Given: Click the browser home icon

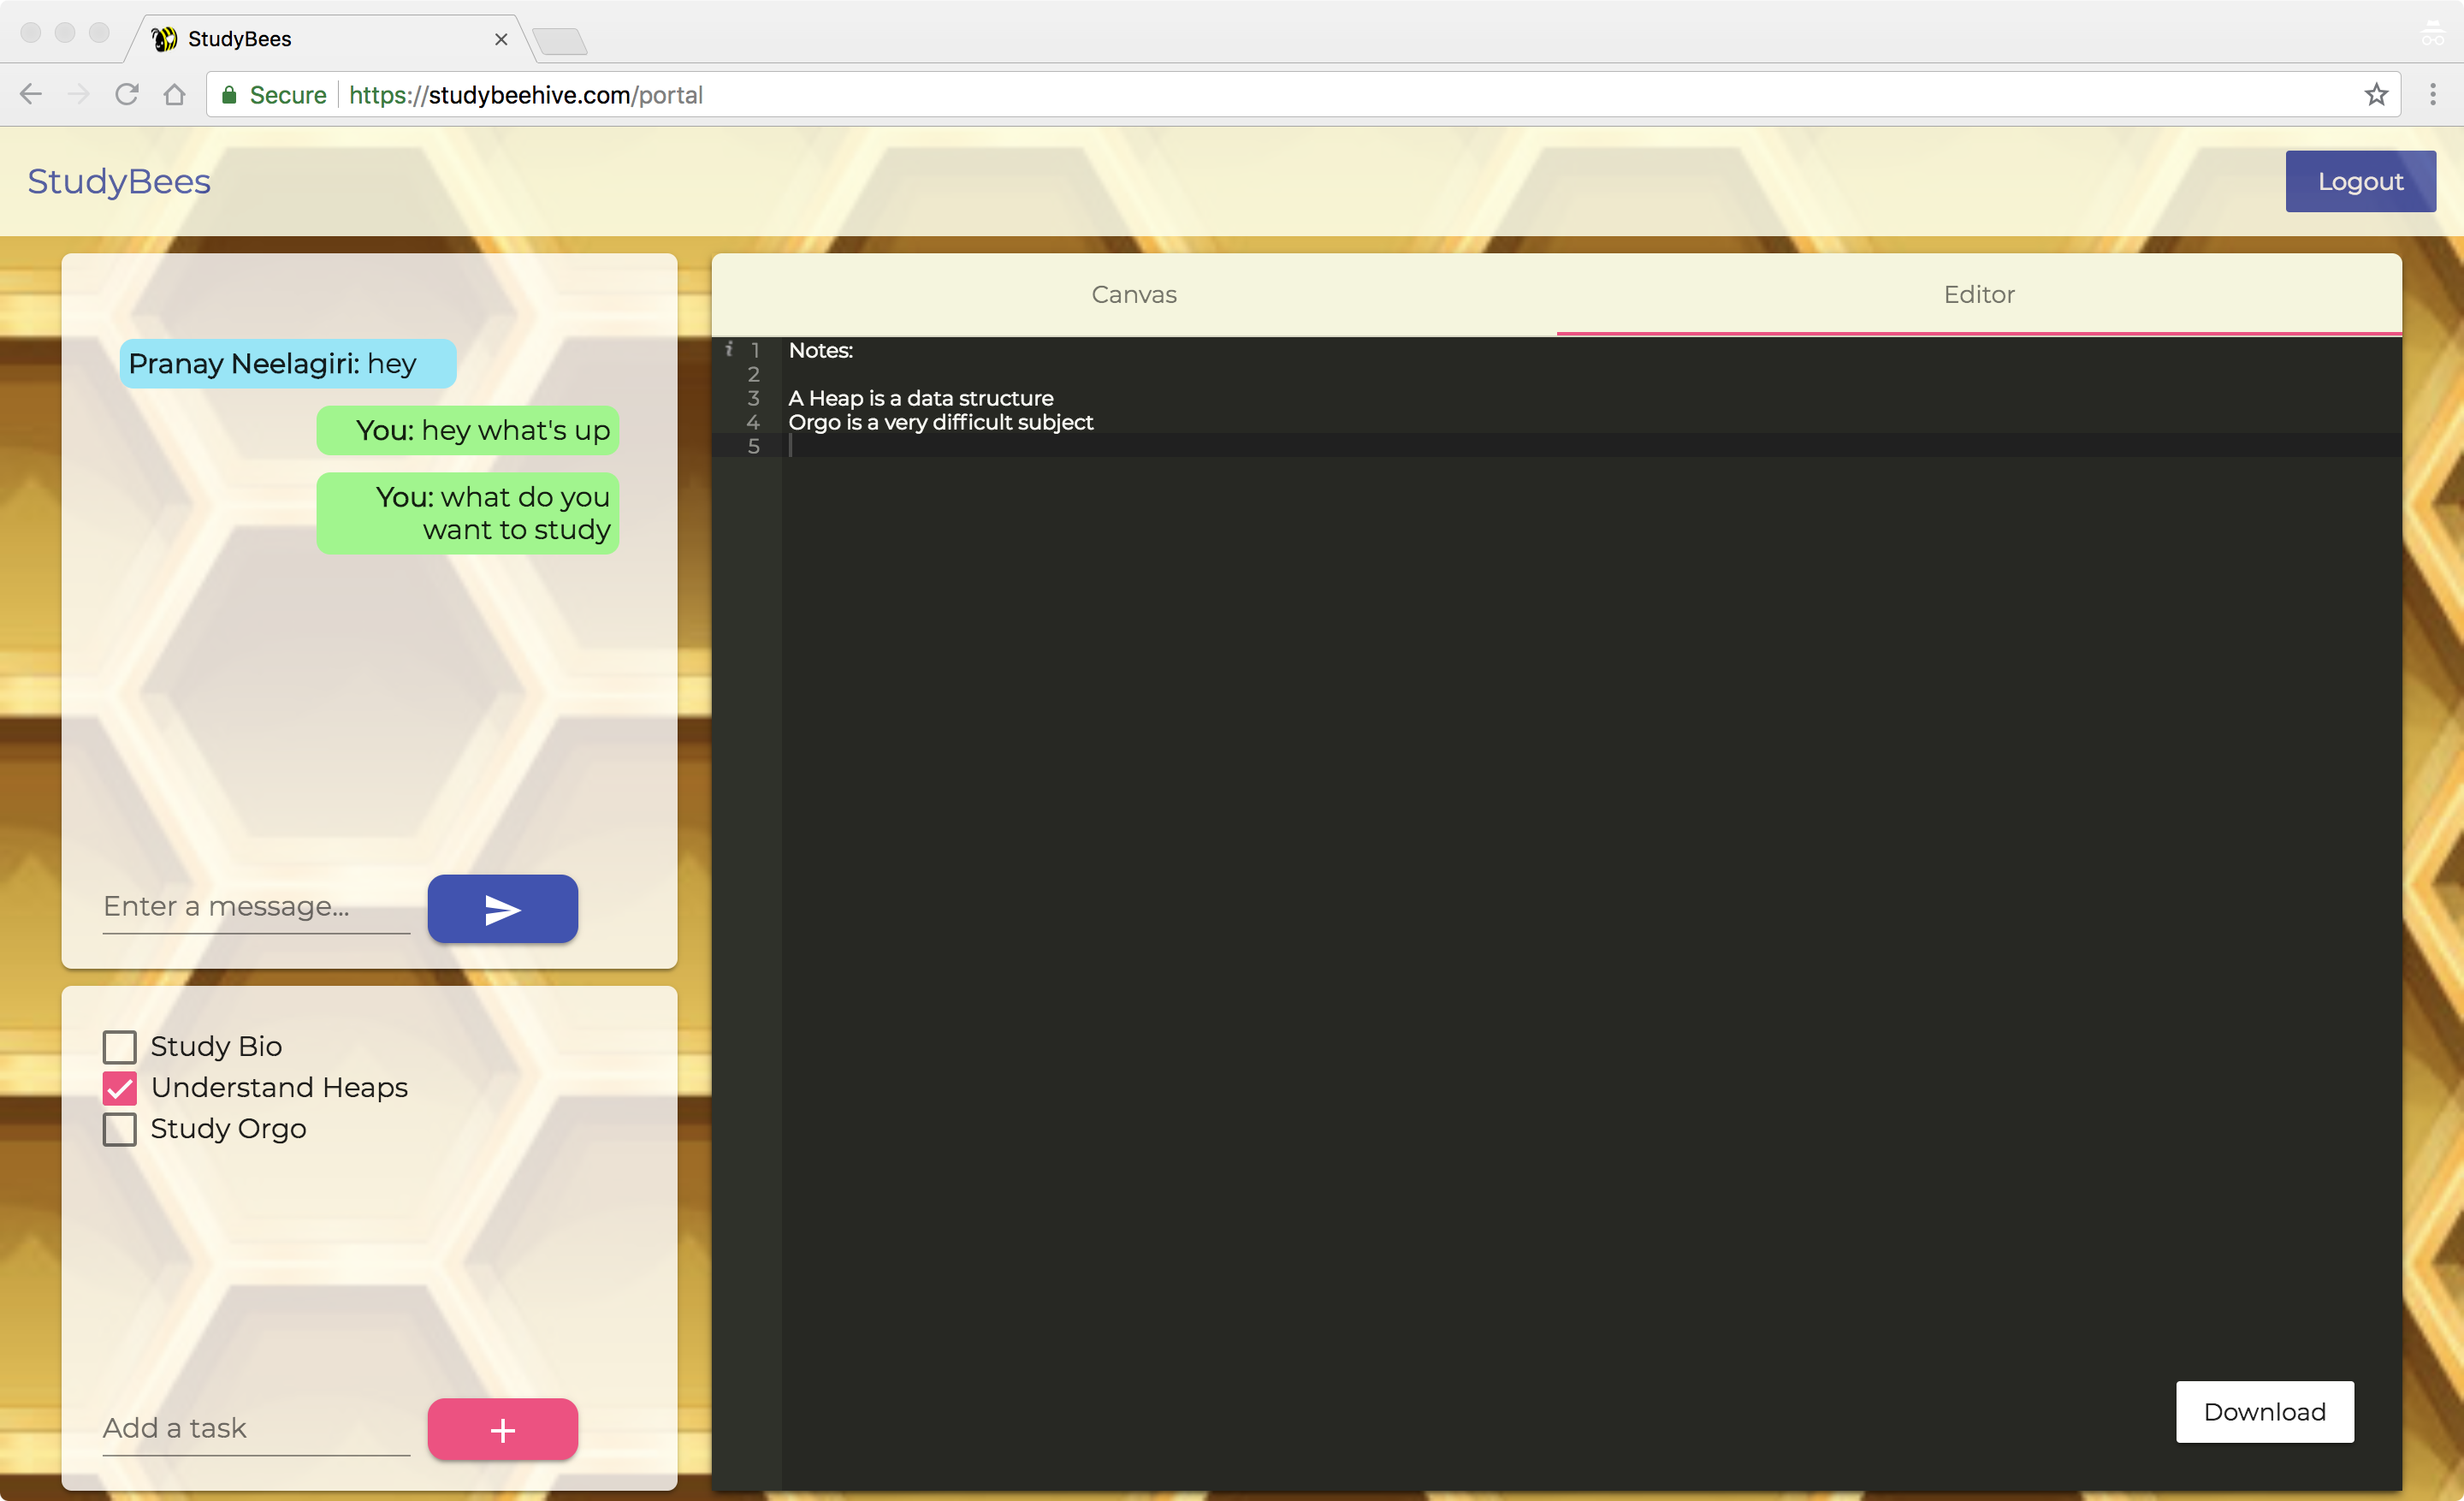Looking at the screenshot, I should (x=175, y=94).
